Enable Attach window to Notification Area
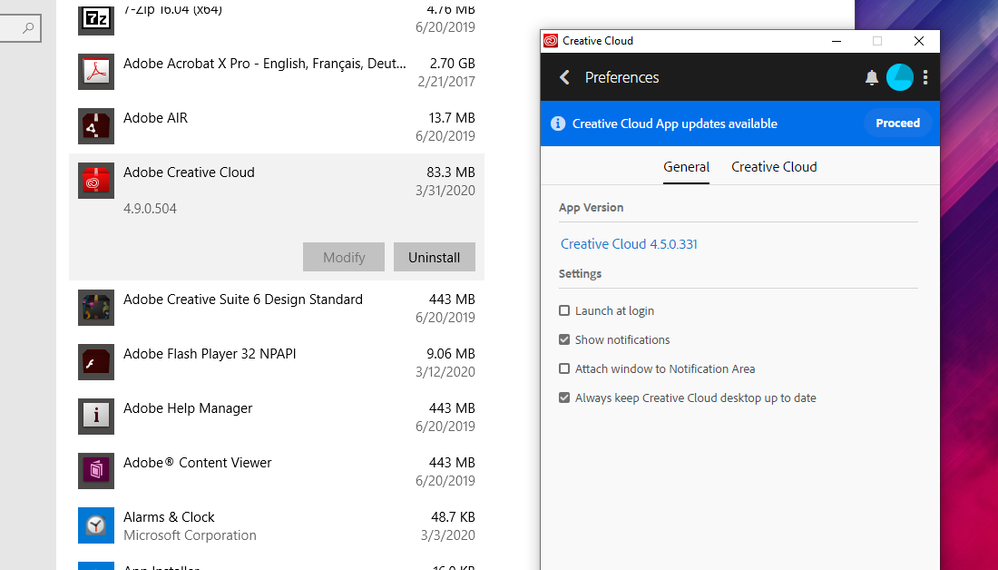 (x=564, y=368)
